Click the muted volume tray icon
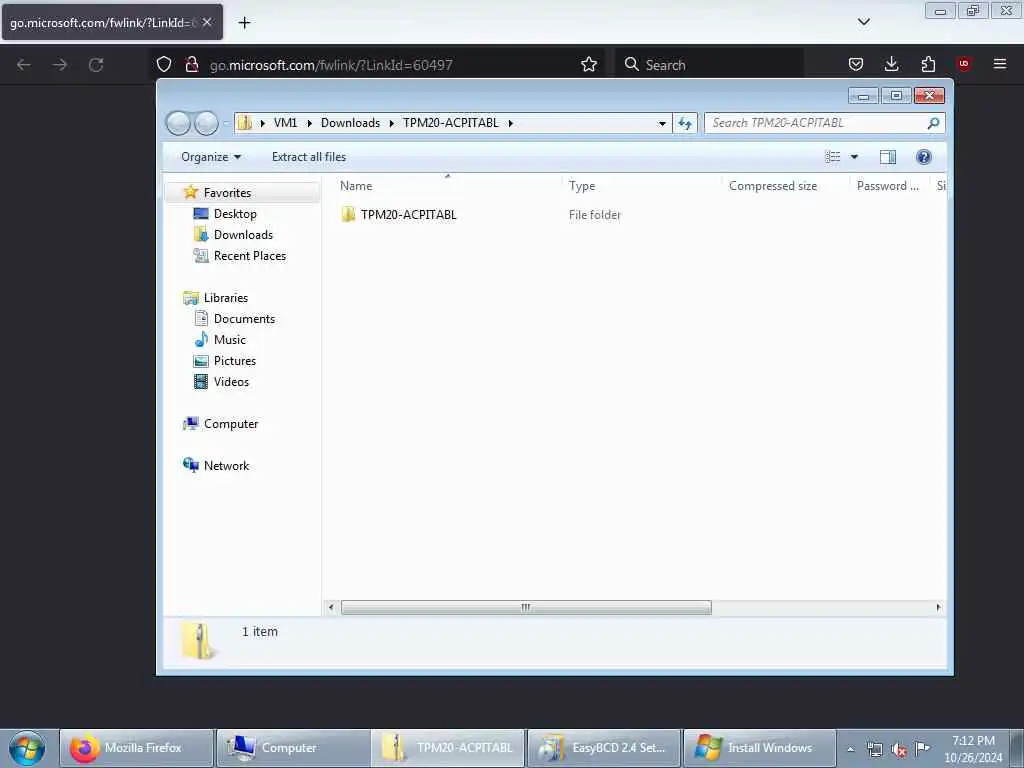This screenshot has height=768, width=1024. [x=899, y=749]
